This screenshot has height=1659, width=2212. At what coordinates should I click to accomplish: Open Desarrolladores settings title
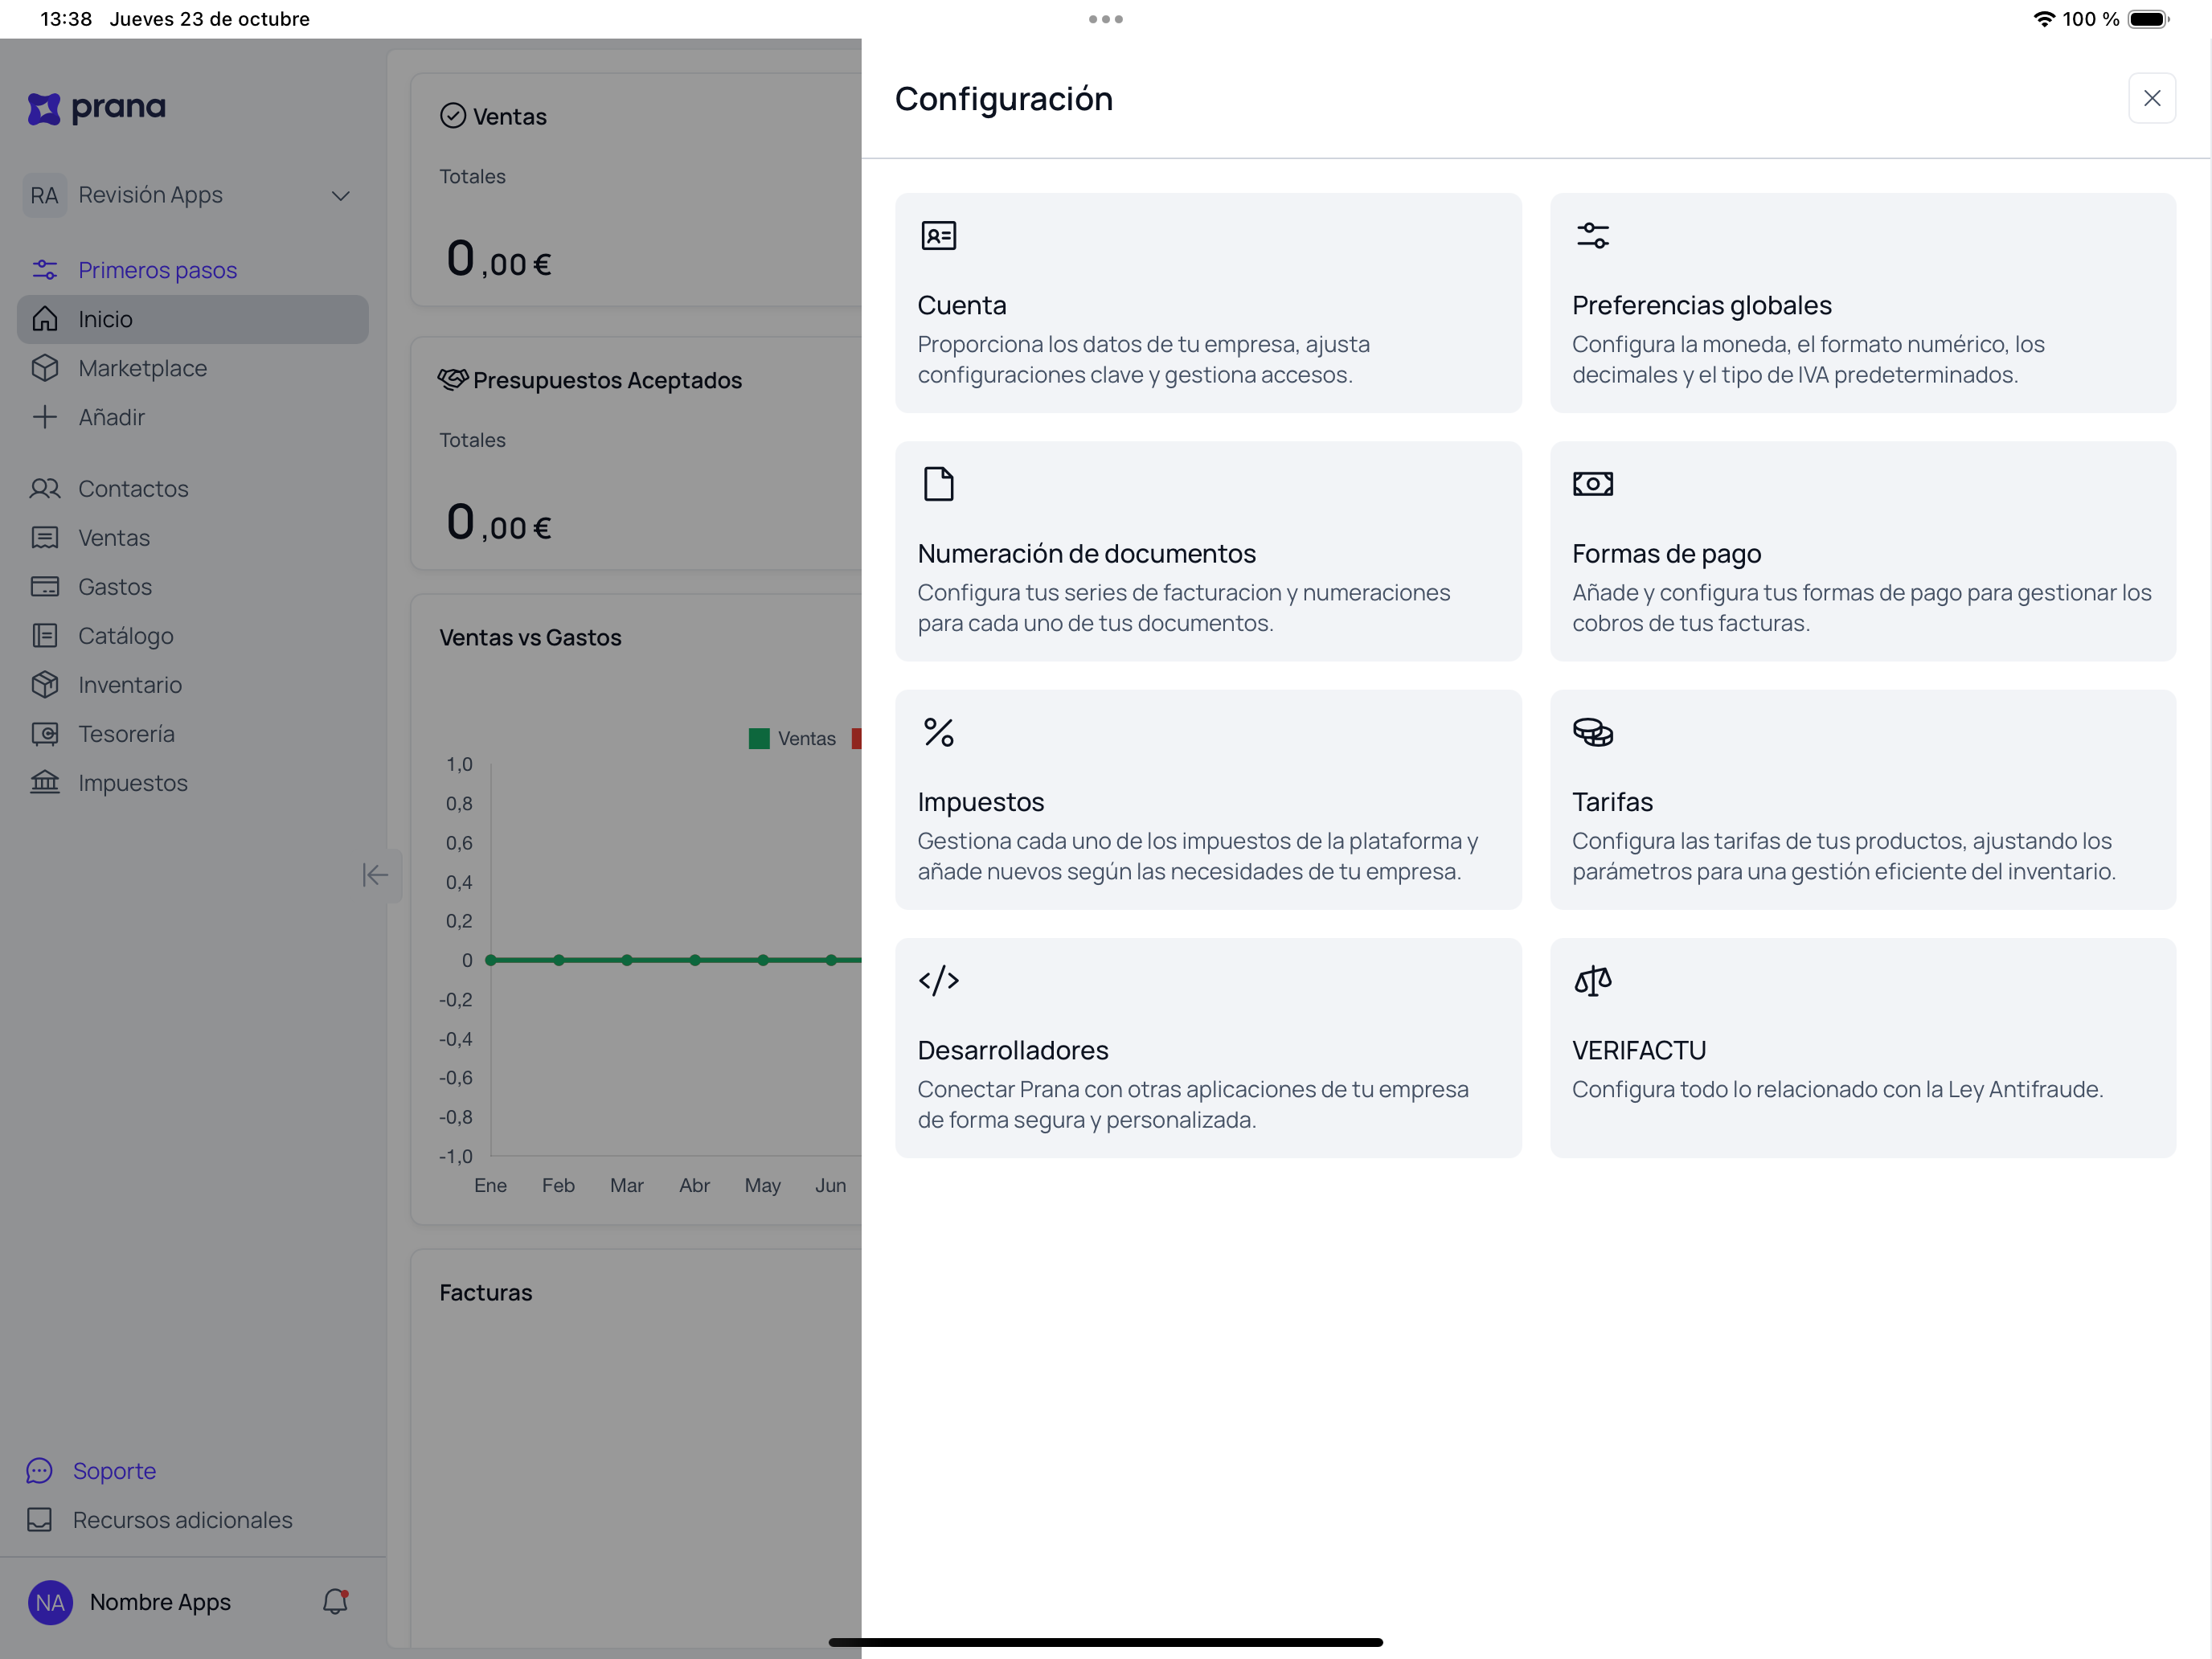pyautogui.click(x=1013, y=1050)
